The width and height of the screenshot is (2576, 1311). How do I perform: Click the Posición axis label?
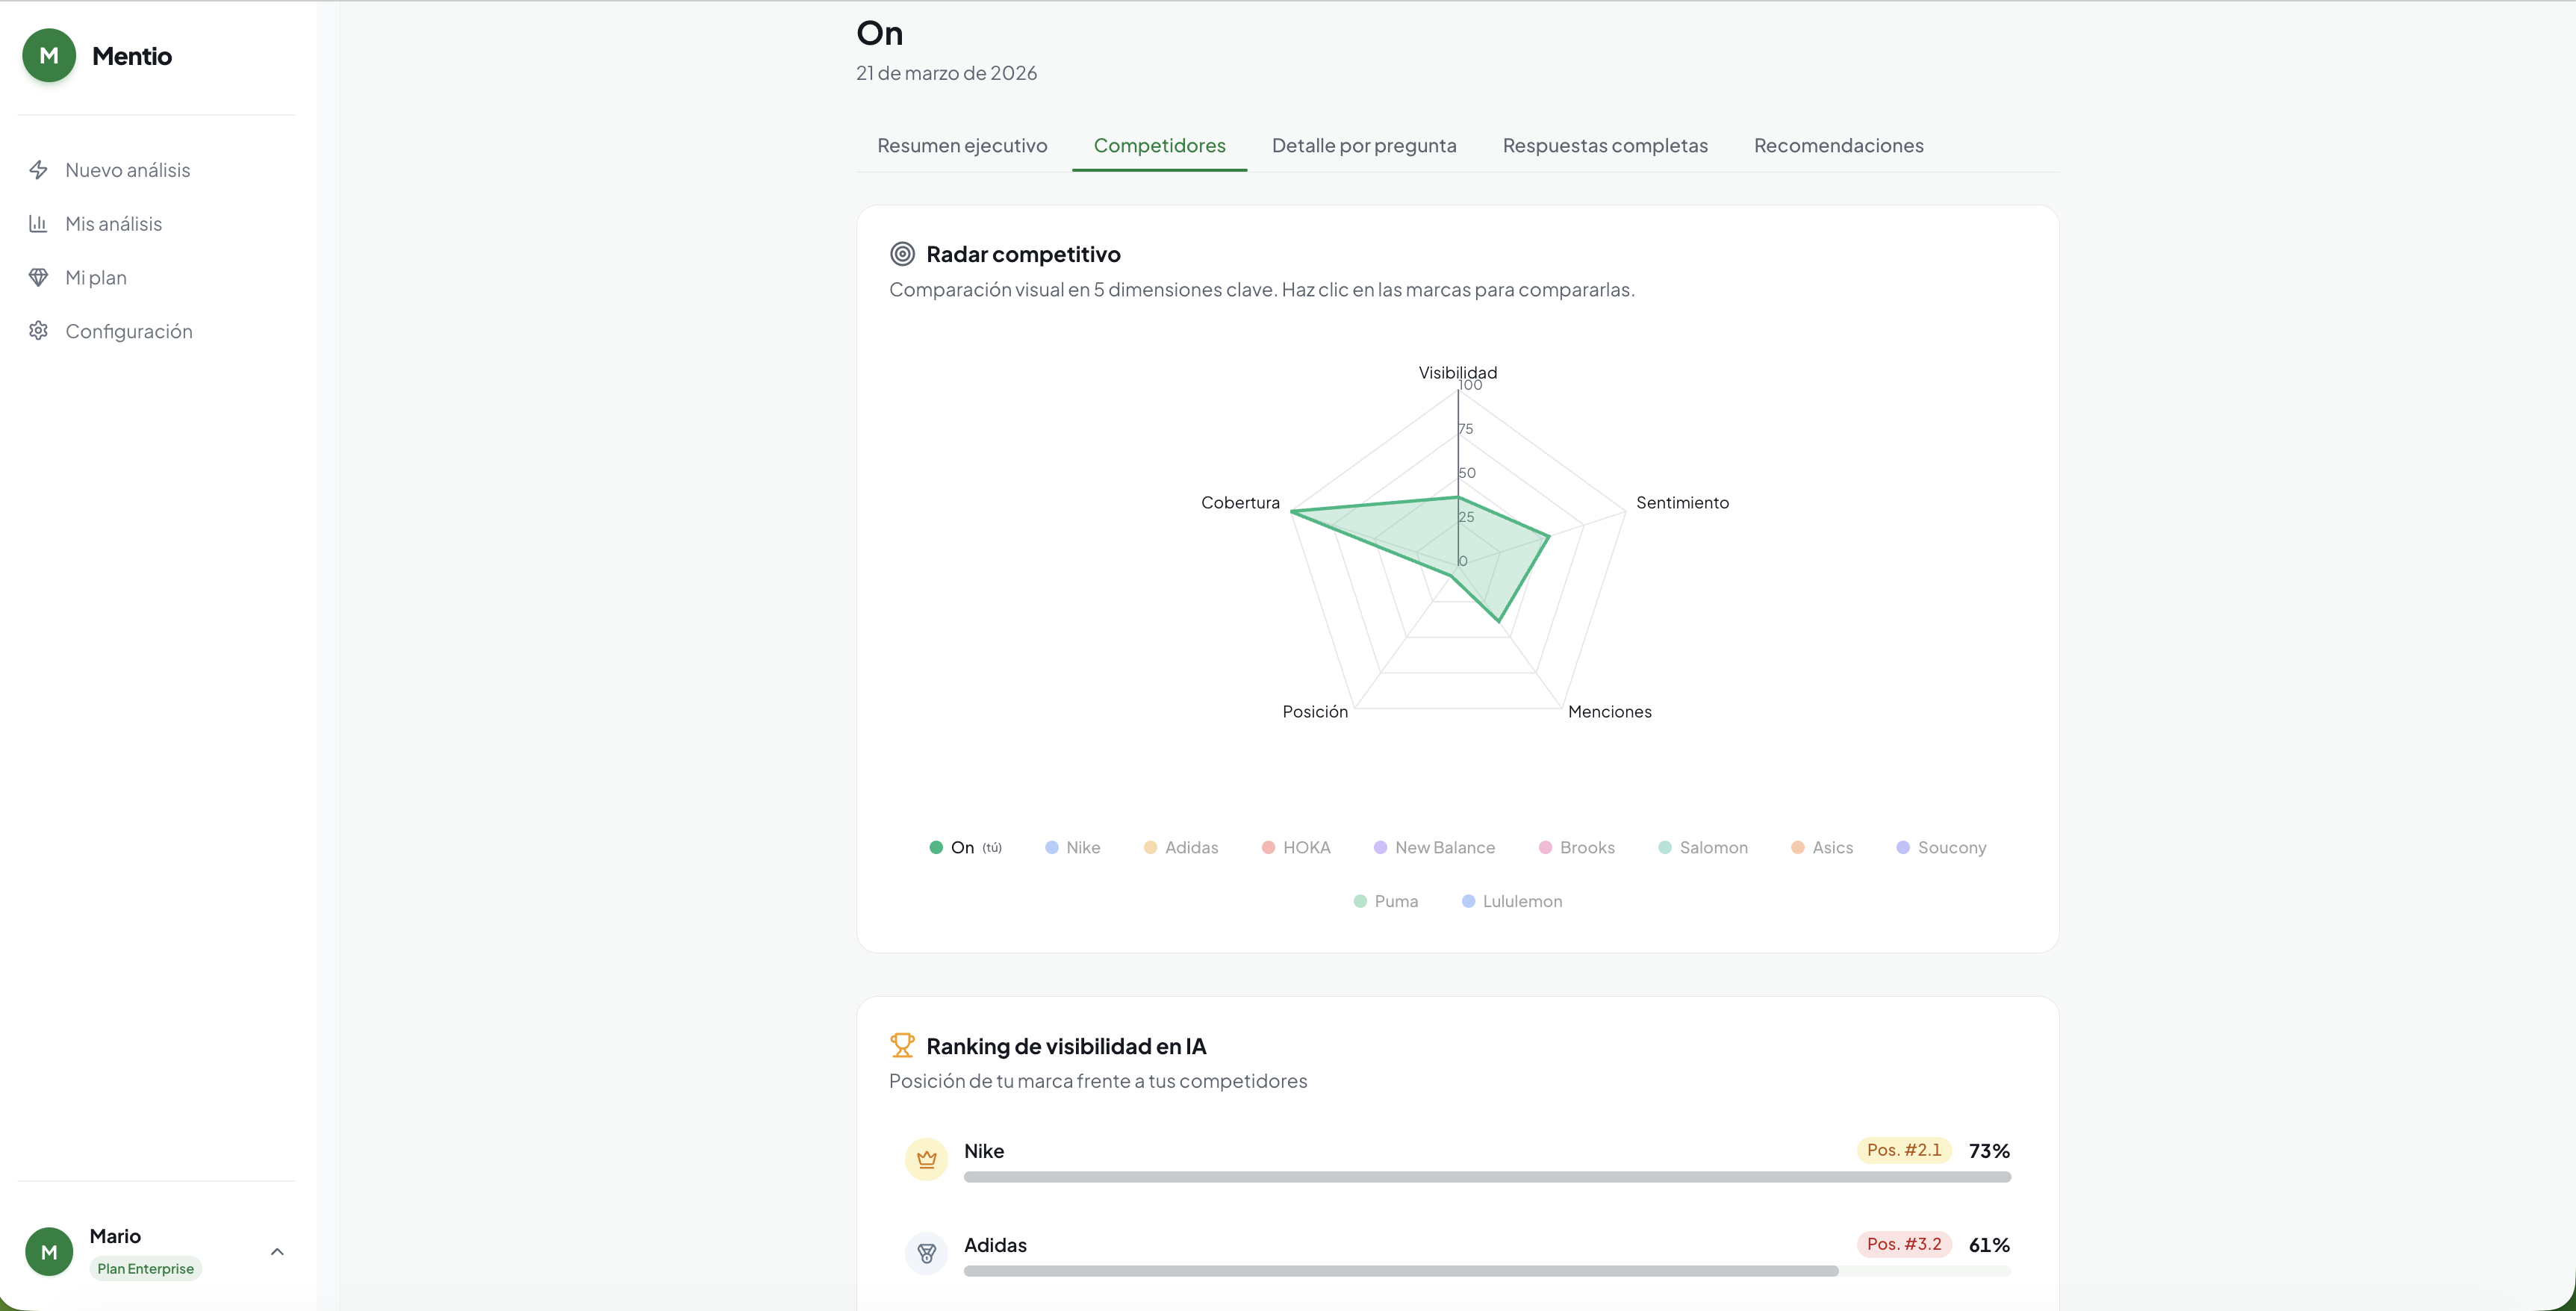pyautogui.click(x=1315, y=712)
